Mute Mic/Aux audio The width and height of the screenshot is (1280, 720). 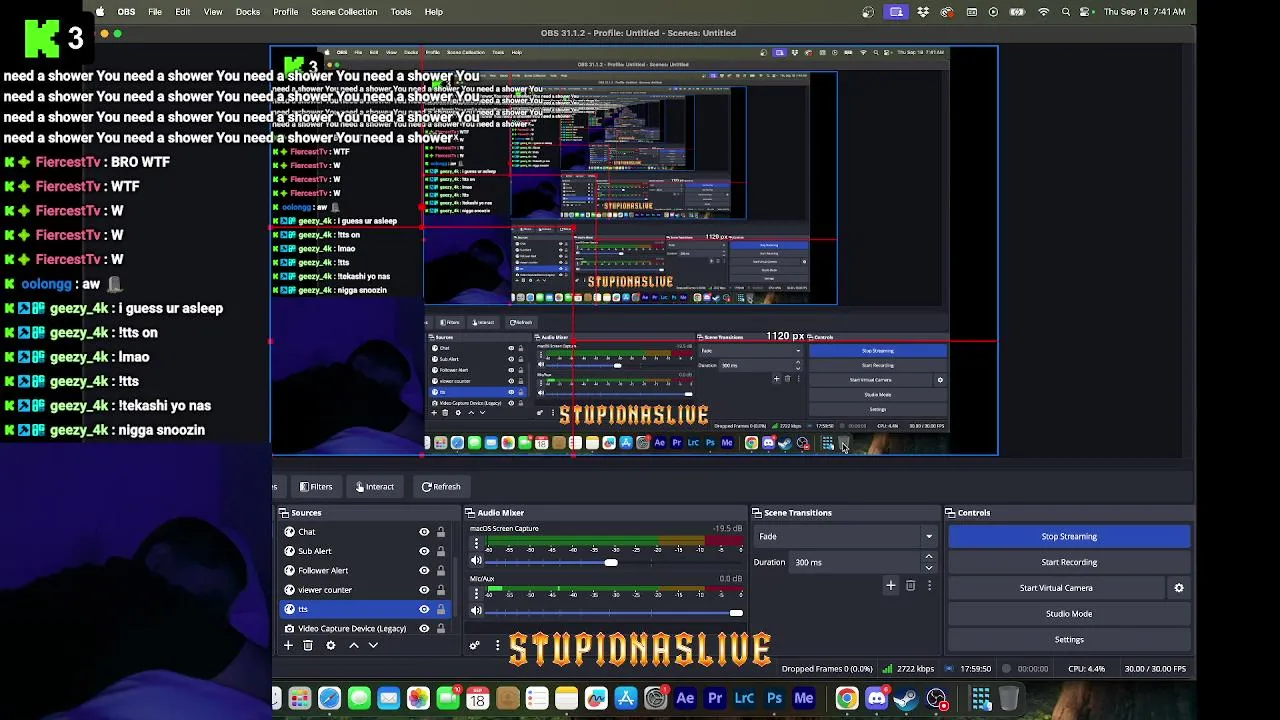pos(476,612)
